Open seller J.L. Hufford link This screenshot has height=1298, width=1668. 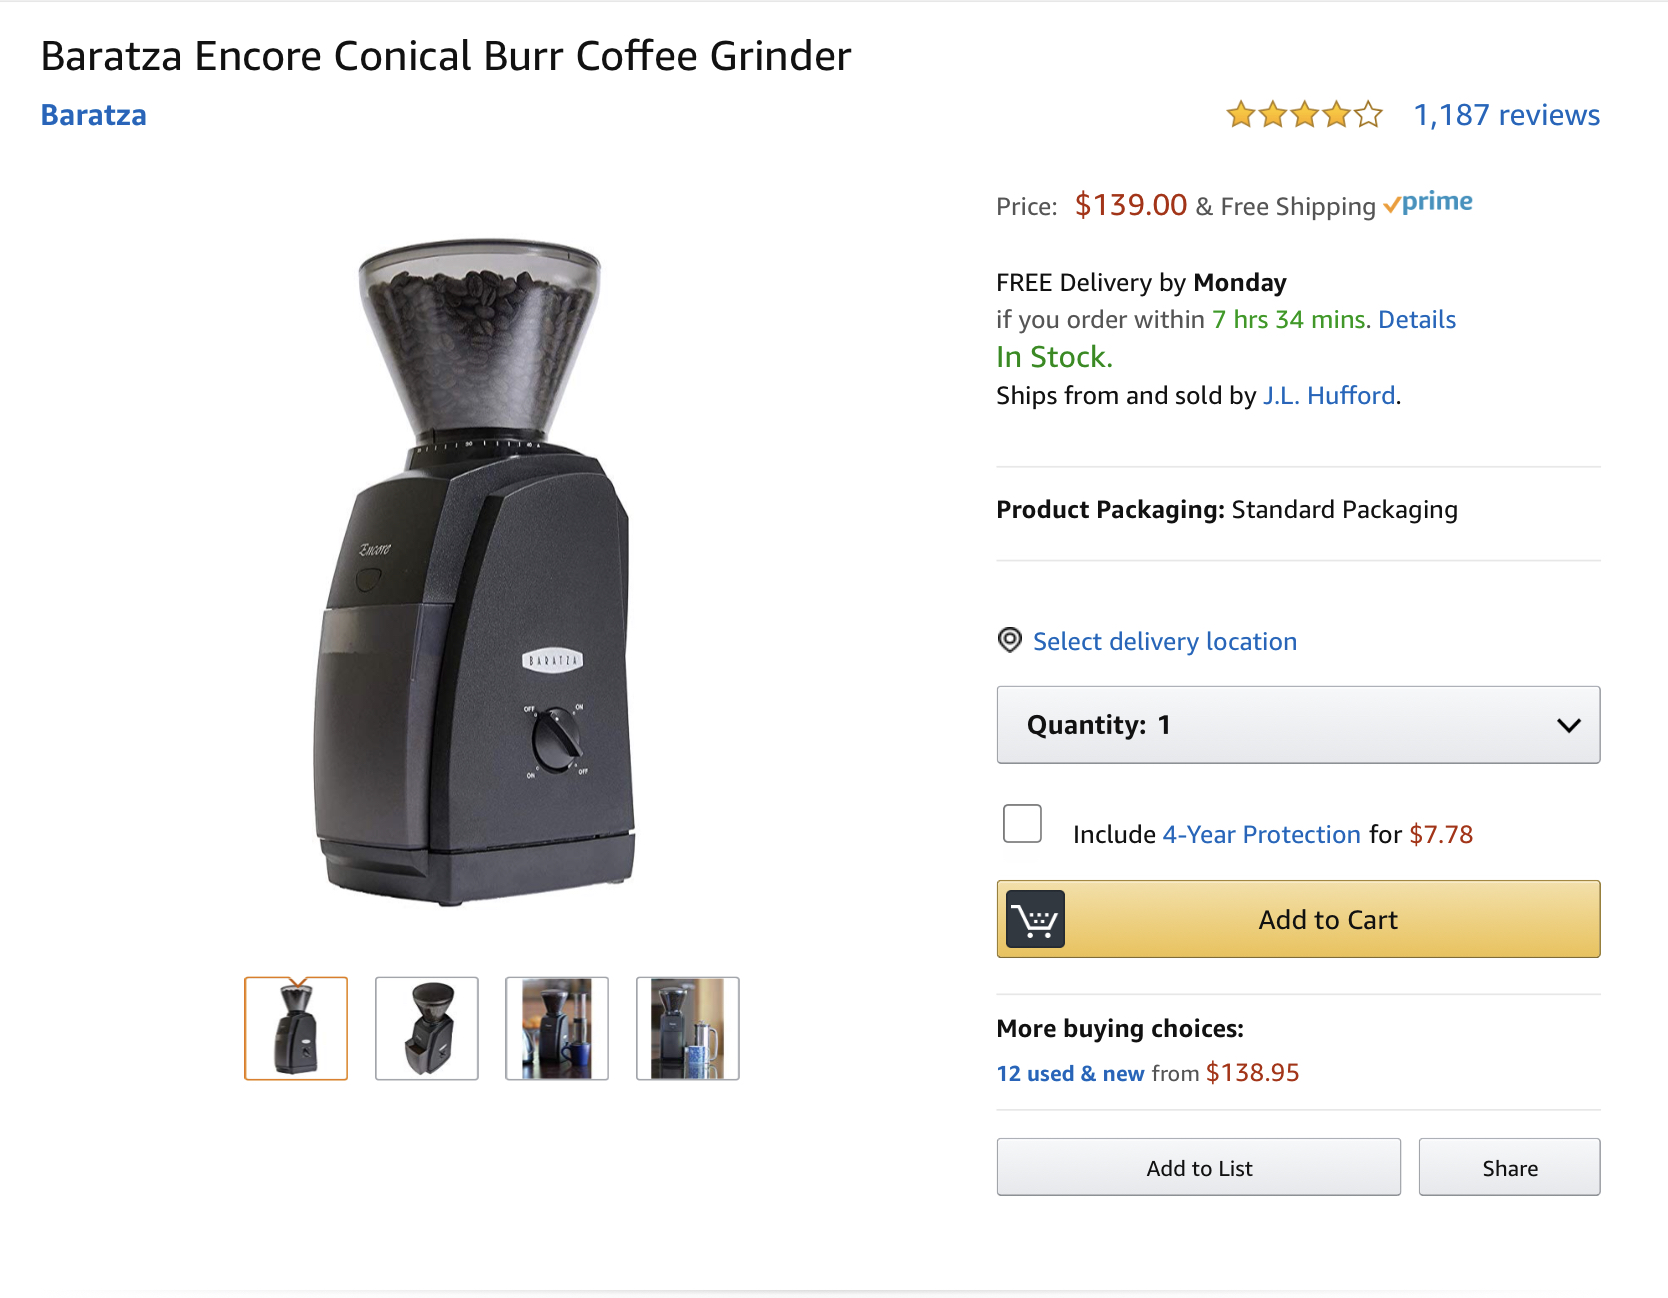(1329, 395)
